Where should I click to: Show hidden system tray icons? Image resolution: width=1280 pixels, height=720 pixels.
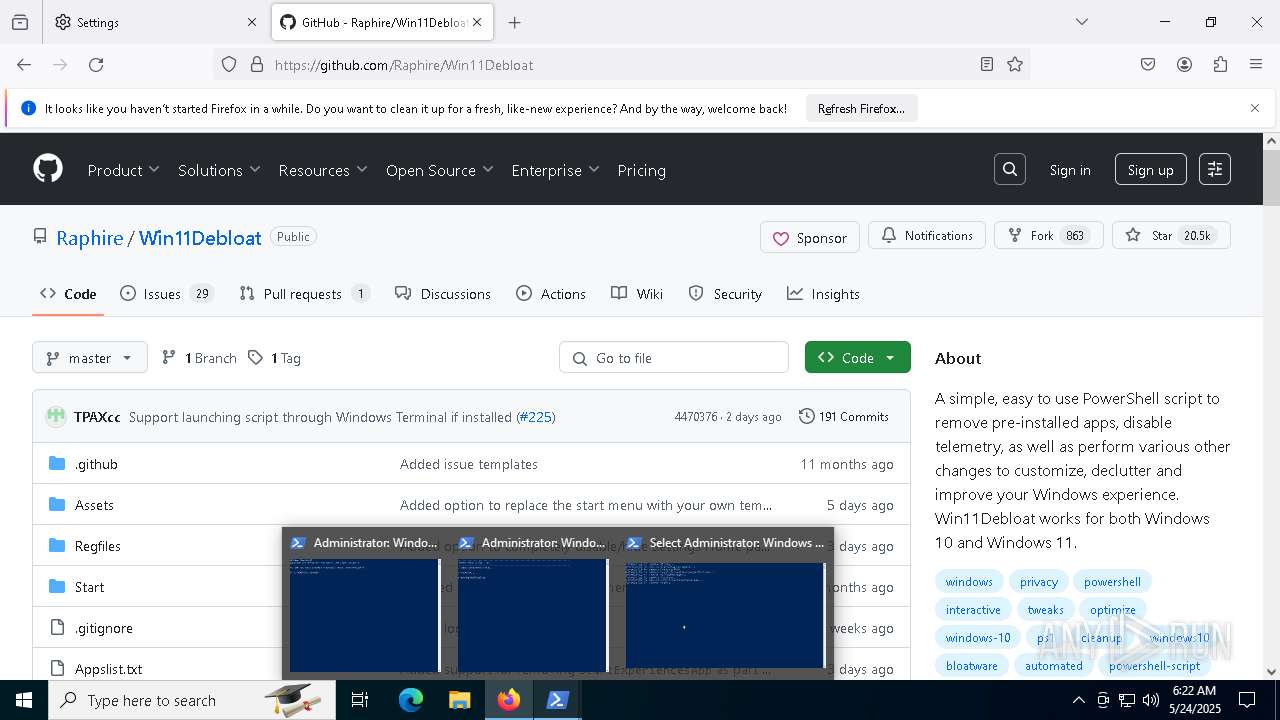[1078, 700]
